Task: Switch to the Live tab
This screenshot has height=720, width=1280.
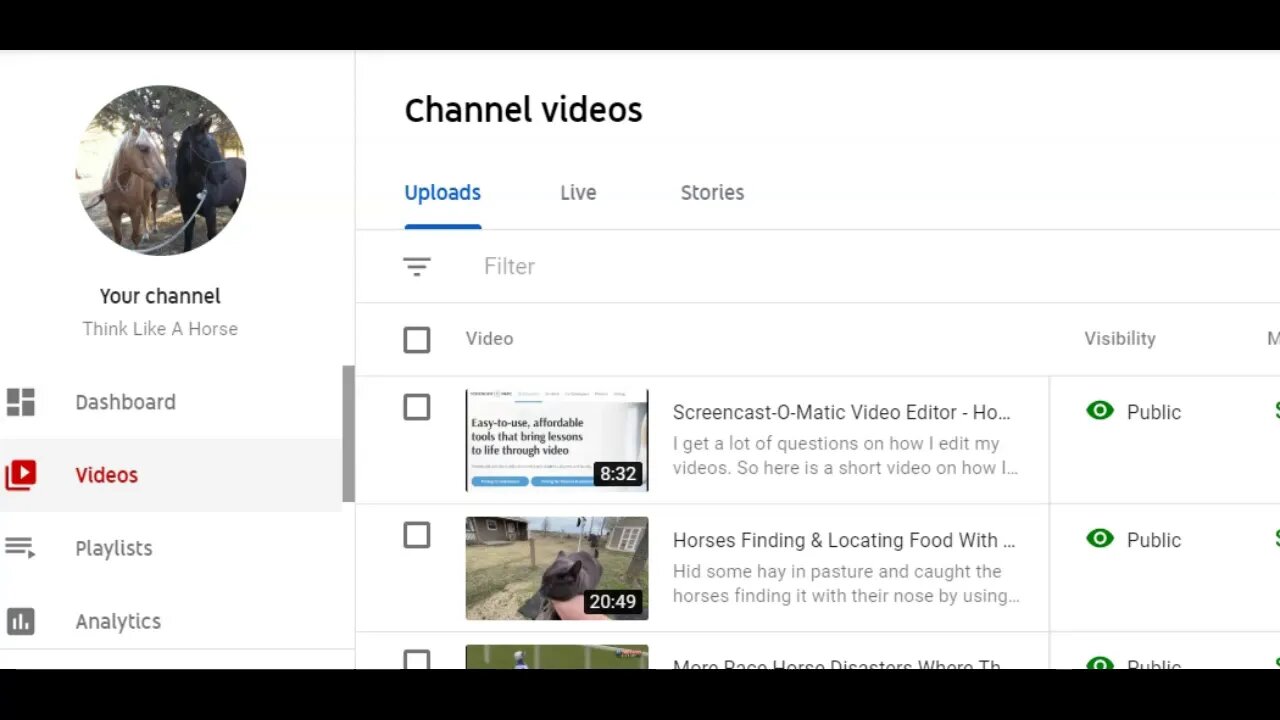Action: [578, 193]
